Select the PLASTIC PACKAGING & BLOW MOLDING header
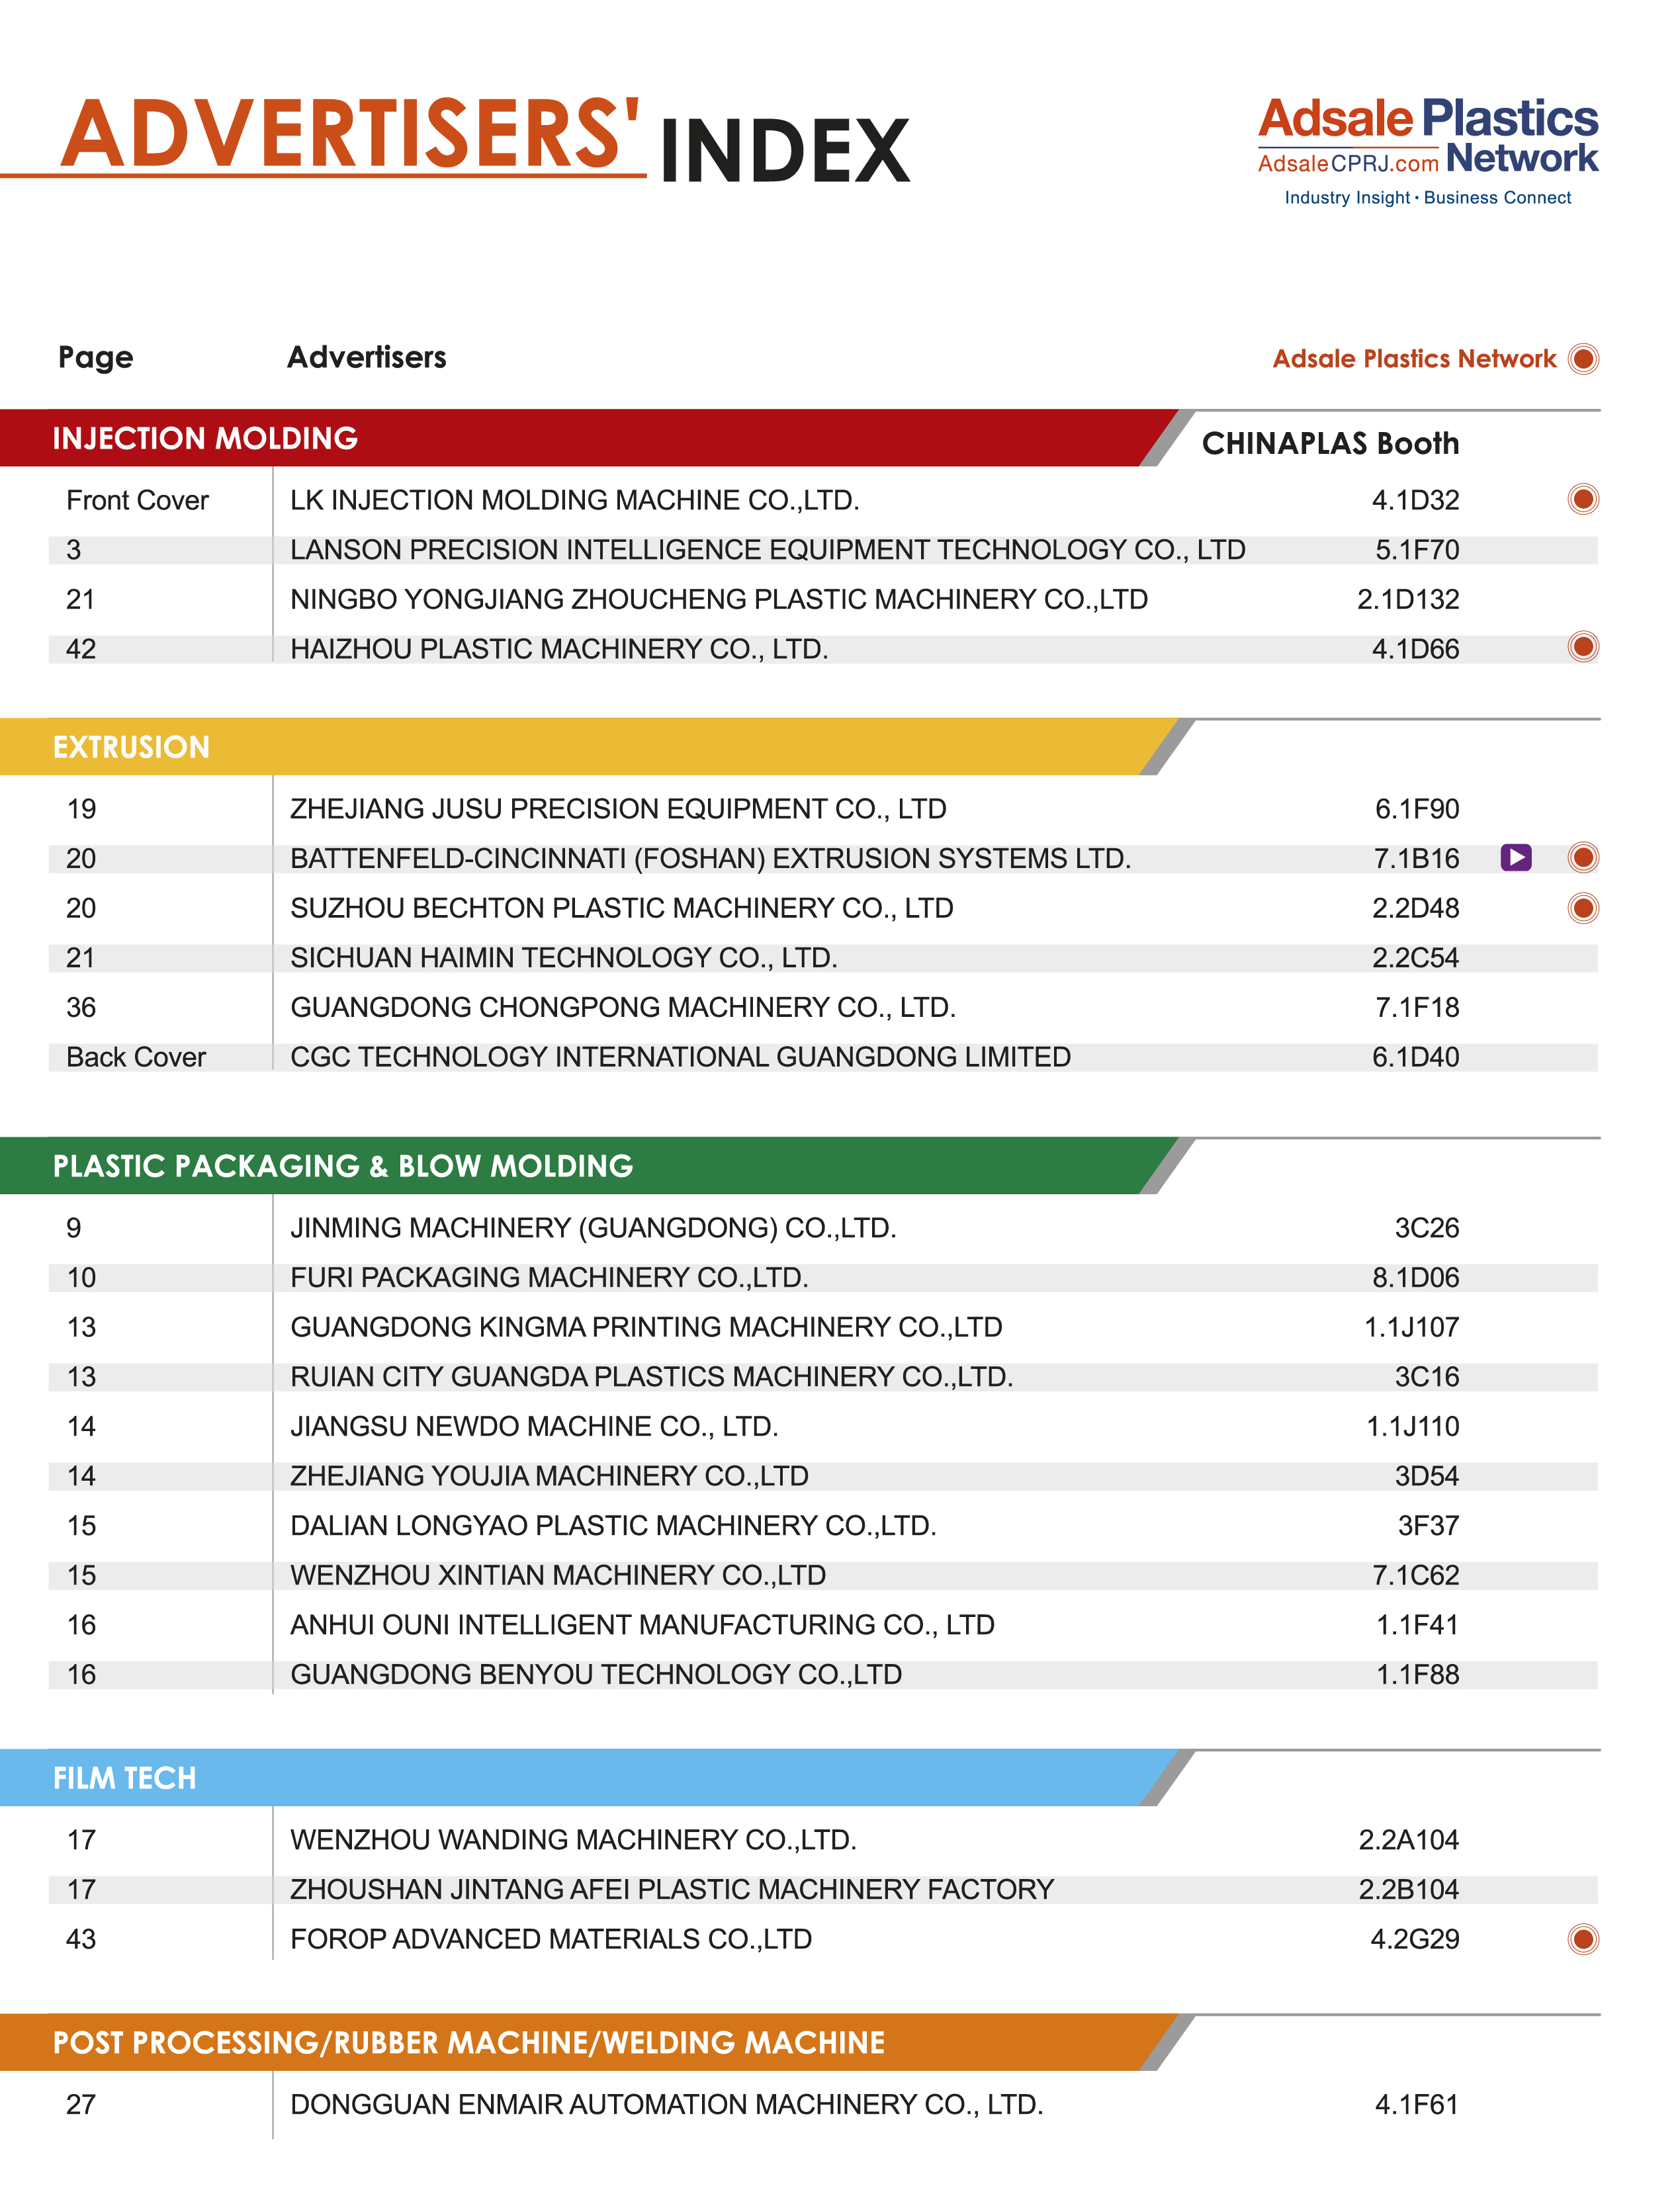The width and height of the screenshot is (1680, 2188). pyautogui.click(x=343, y=1166)
